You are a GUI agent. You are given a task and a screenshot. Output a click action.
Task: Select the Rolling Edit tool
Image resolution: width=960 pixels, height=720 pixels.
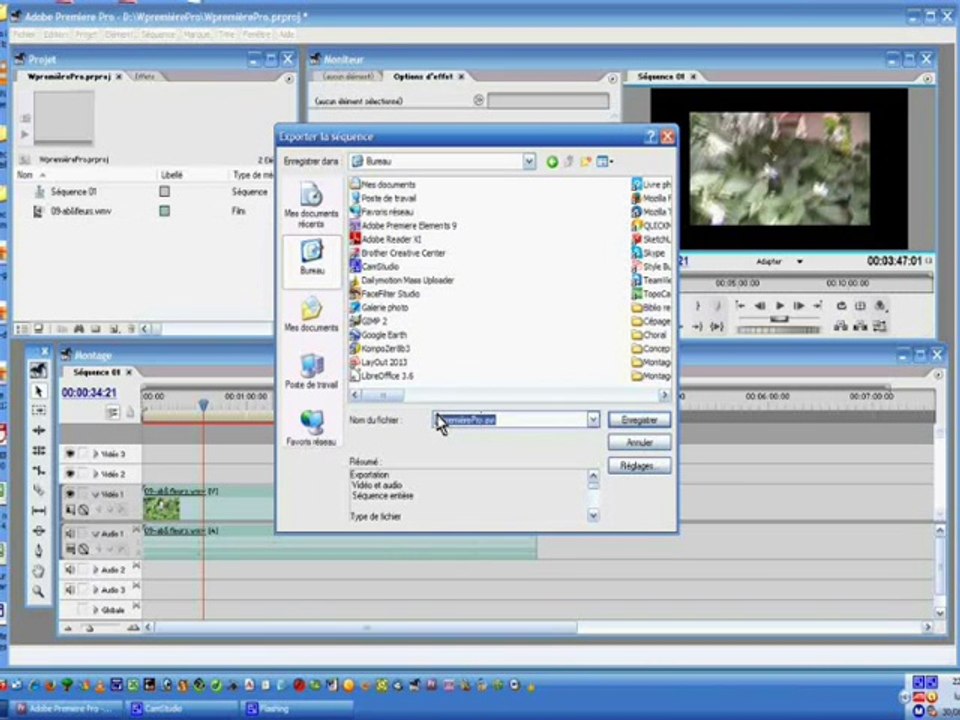click(x=39, y=451)
